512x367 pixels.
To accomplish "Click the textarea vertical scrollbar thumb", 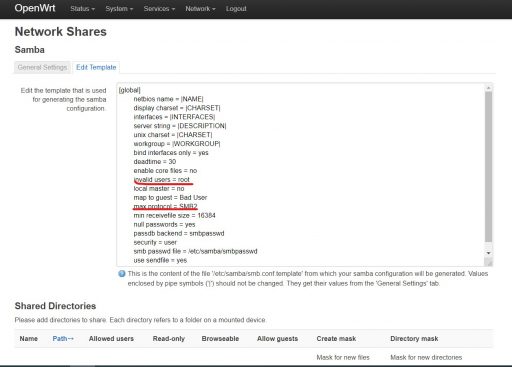I will [488, 167].
